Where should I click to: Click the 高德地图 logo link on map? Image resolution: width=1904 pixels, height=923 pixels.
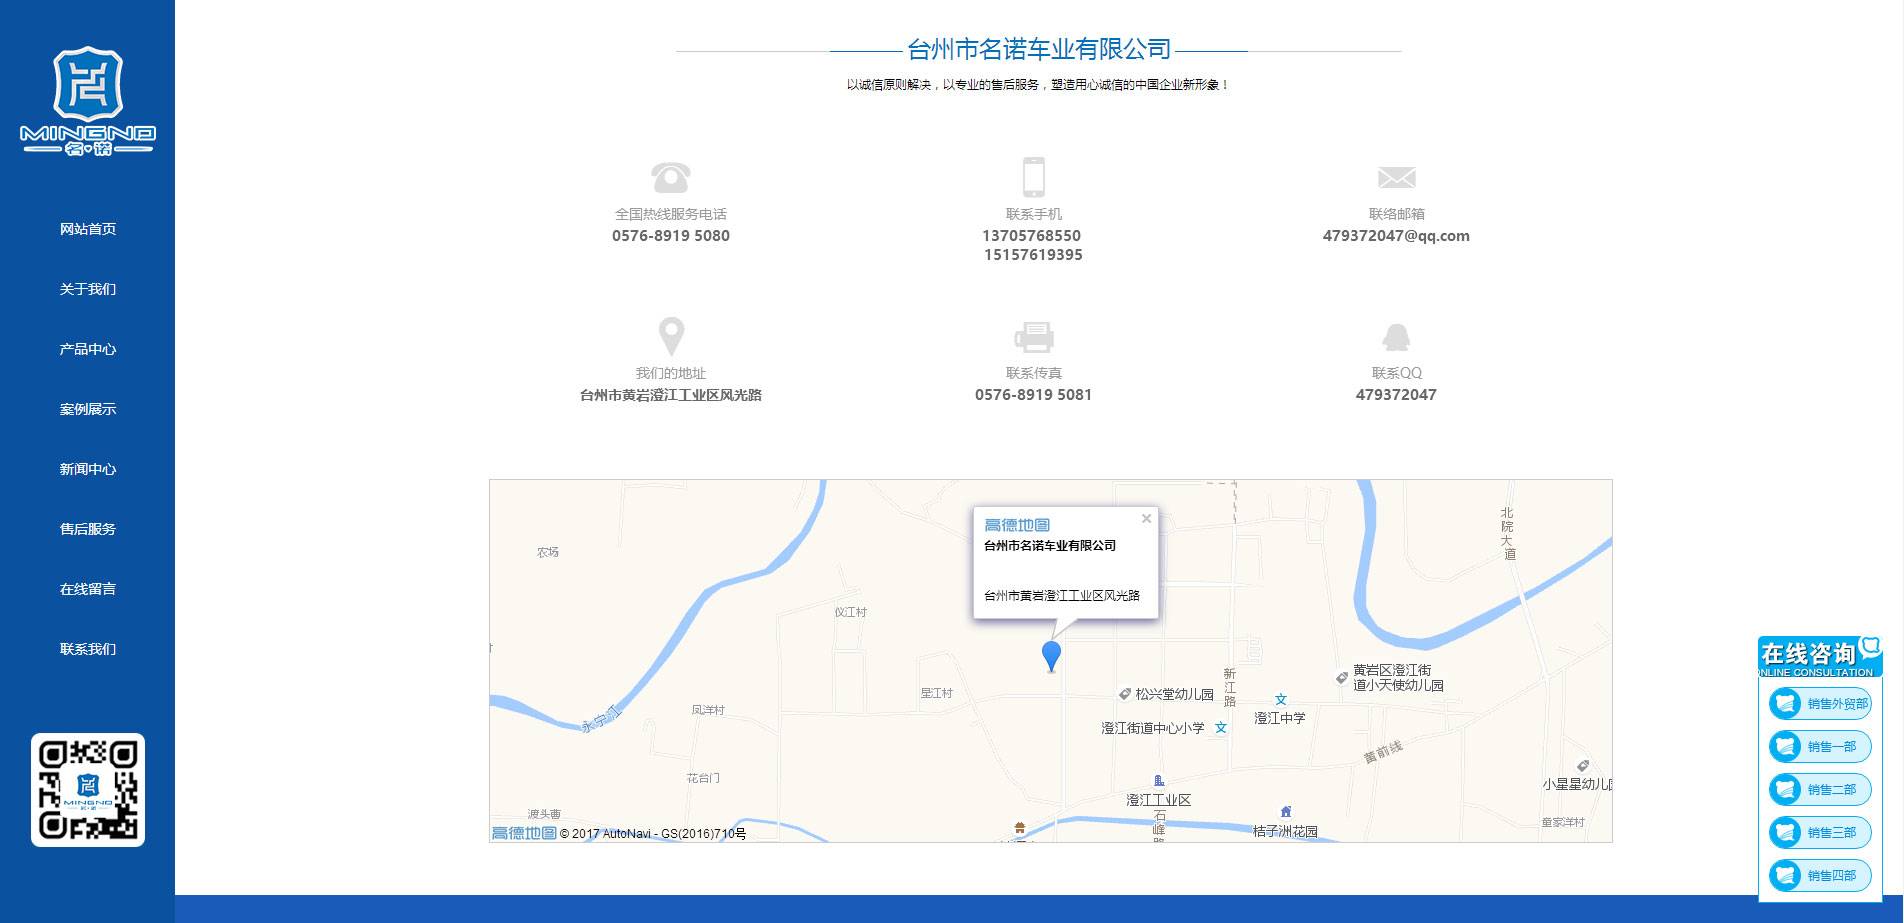[x=524, y=833]
